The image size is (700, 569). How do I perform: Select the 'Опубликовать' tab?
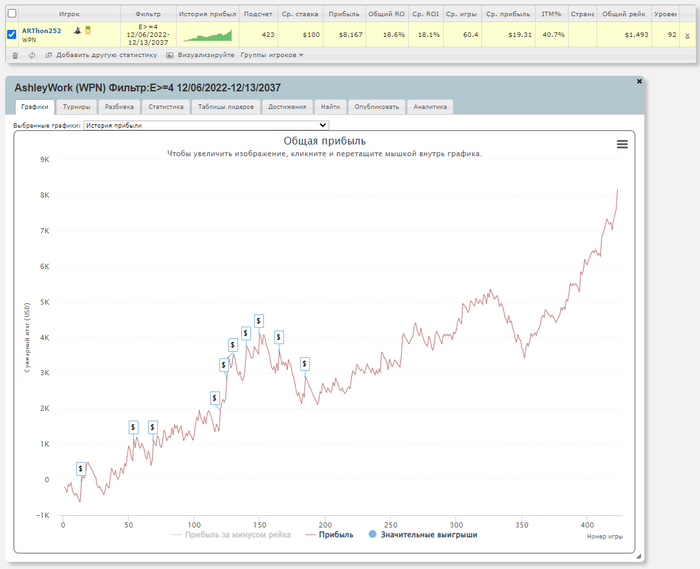[377, 107]
